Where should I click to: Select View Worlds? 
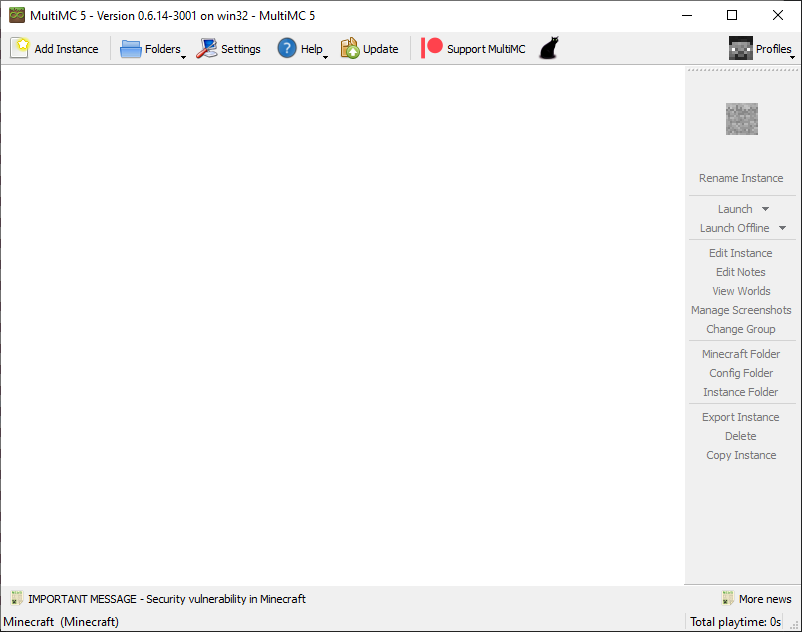pos(741,291)
